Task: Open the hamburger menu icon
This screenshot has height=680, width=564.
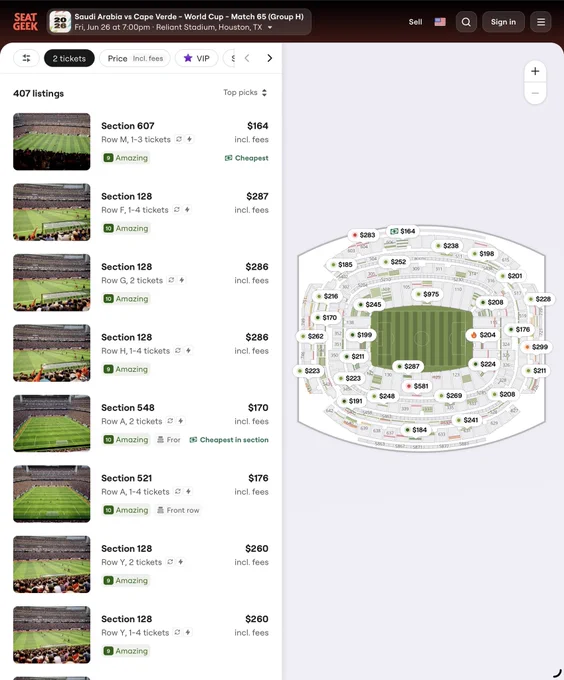Action: (541, 22)
